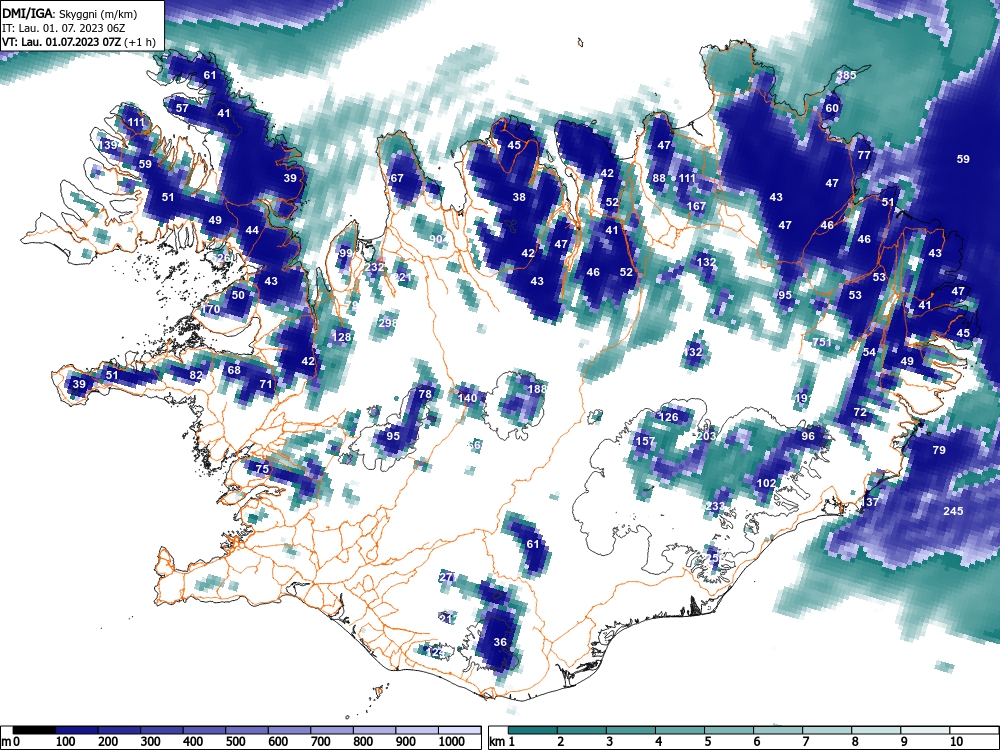
Task: Click the black 0–100 m legend swatch
Action: click(x=34, y=730)
